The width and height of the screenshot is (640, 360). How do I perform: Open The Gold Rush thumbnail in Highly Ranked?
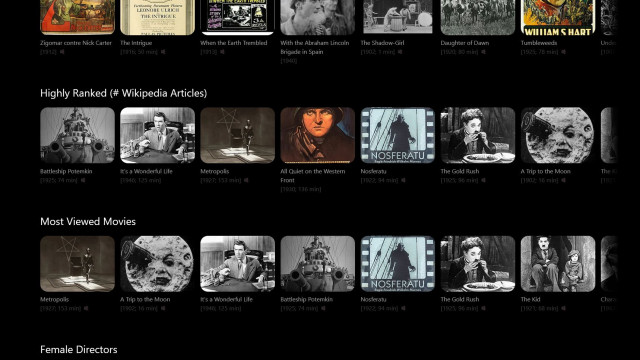point(478,135)
